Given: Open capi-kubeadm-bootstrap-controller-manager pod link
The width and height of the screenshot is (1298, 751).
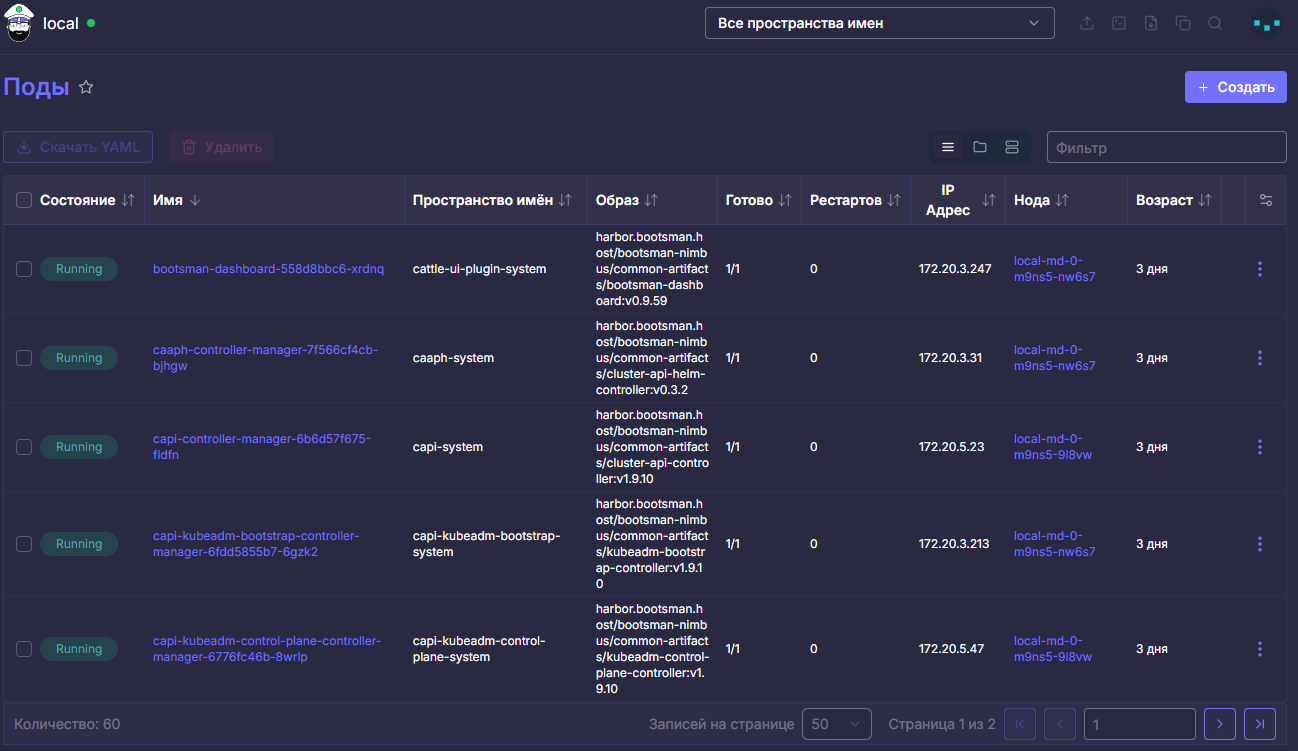Looking at the screenshot, I should coord(256,544).
